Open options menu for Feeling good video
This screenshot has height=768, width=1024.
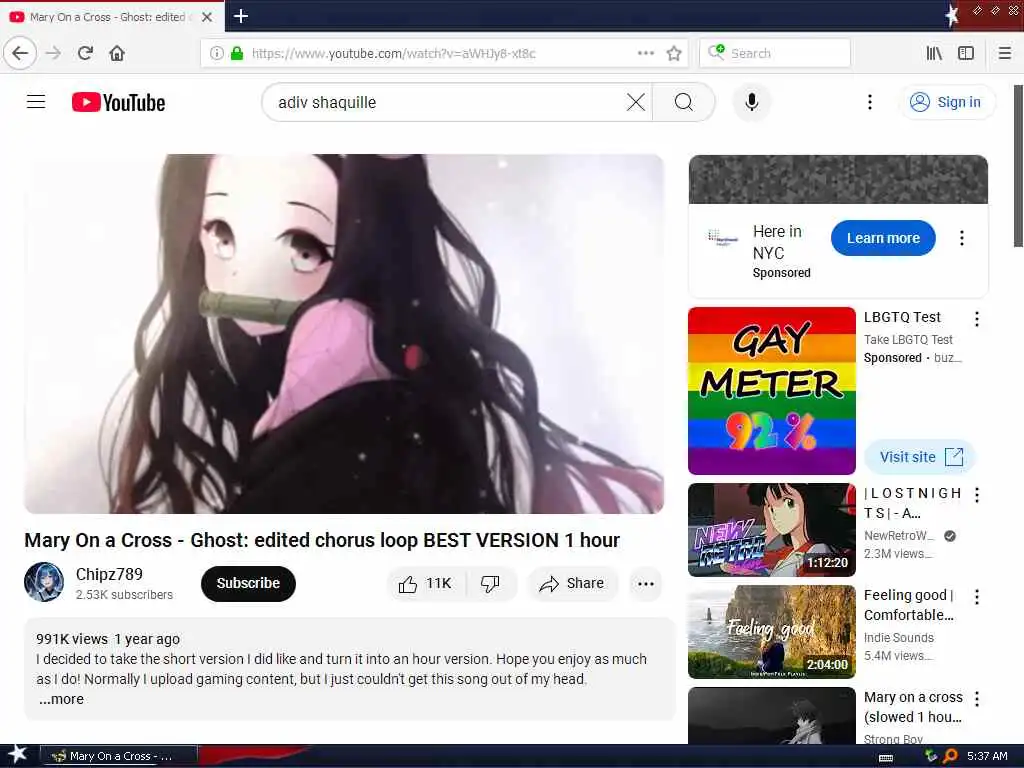click(976, 596)
